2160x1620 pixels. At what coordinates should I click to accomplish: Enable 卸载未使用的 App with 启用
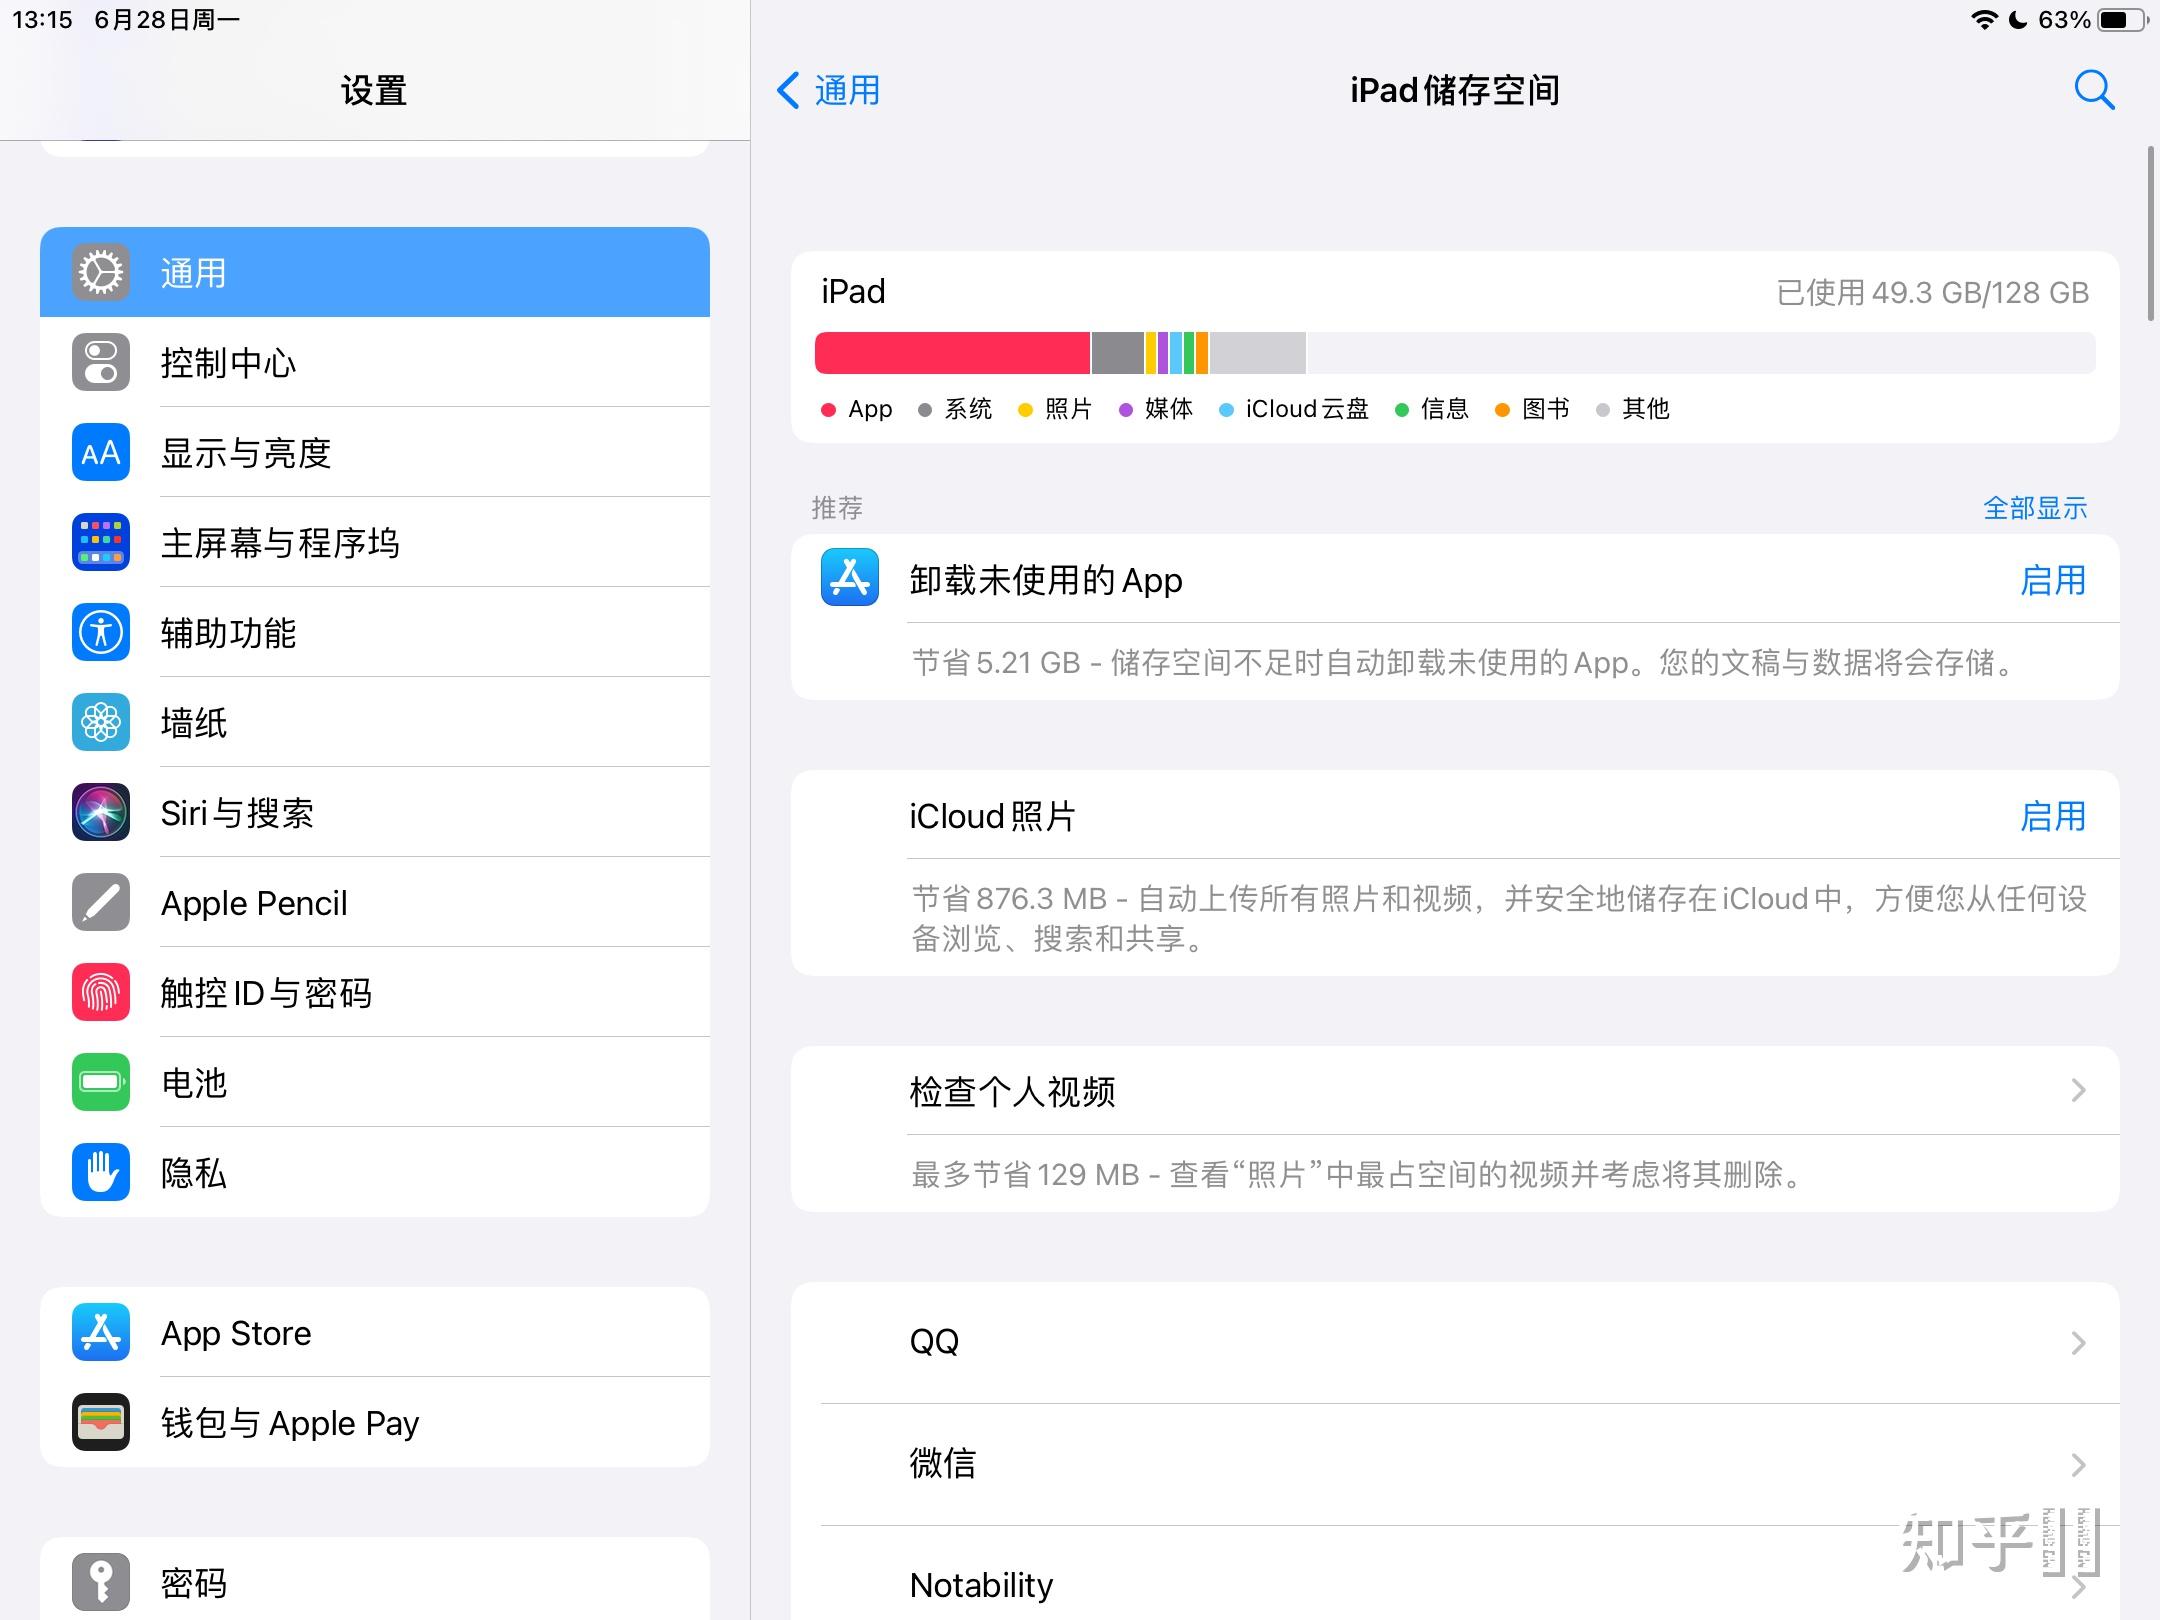[x=2053, y=580]
